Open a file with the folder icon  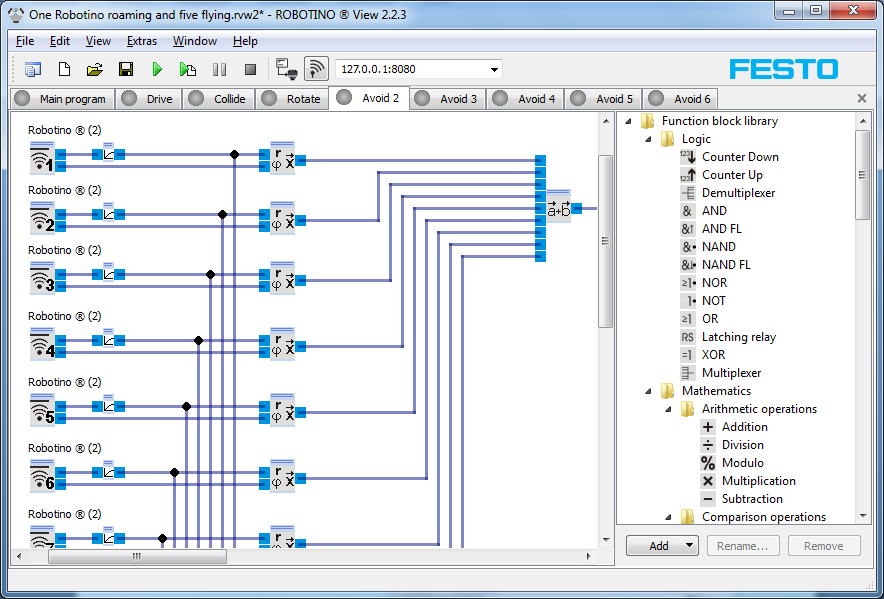tap(95, 69)
